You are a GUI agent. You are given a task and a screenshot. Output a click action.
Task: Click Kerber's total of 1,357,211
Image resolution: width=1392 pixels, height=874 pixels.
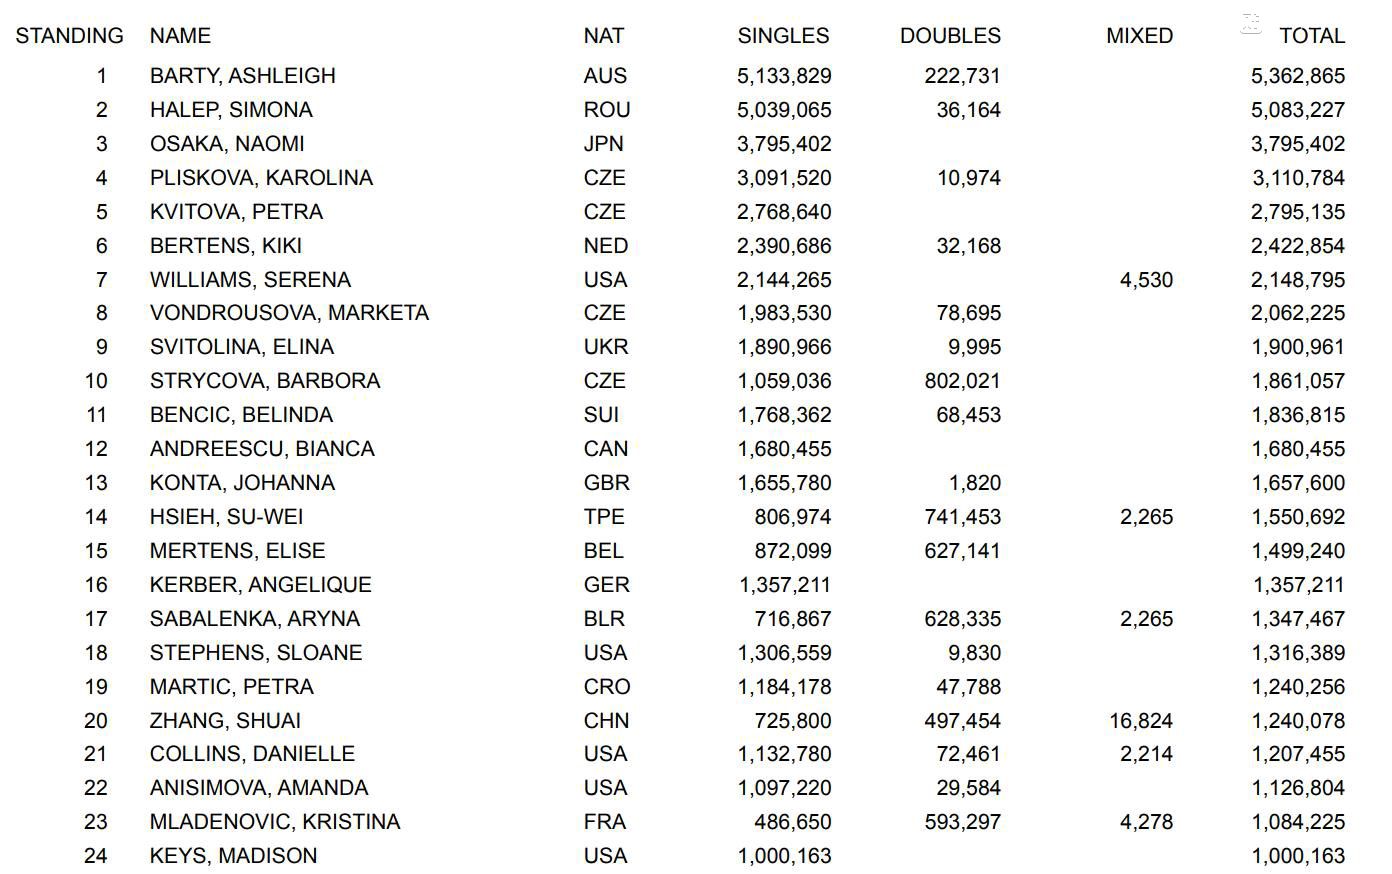1298,585
